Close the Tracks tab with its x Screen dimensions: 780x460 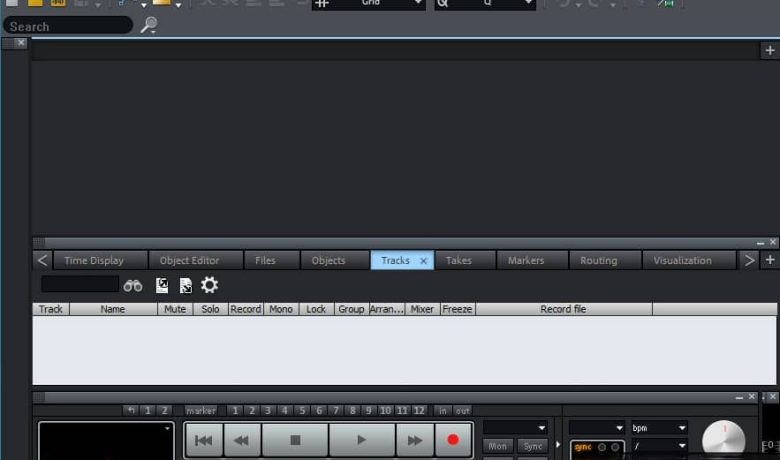tap(423, 261)
